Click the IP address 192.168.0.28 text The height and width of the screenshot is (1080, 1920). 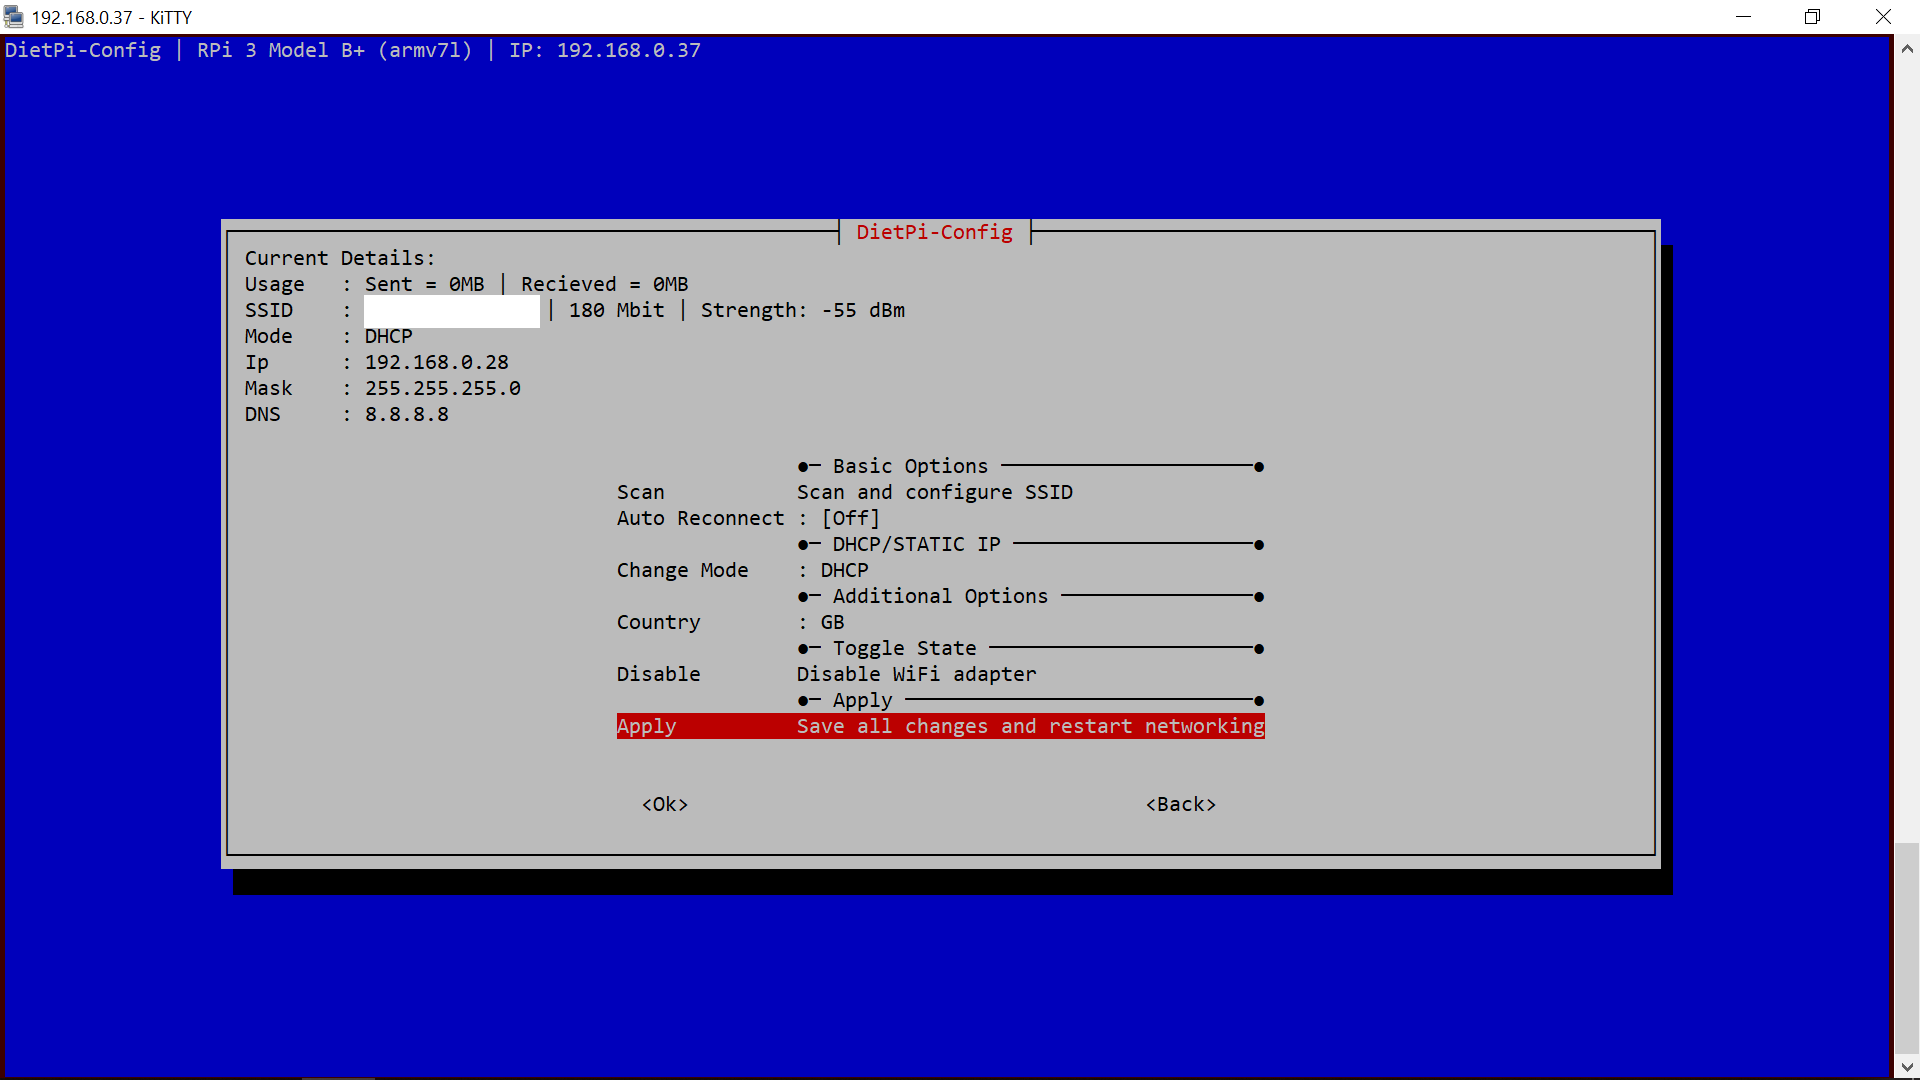point(436,362)
